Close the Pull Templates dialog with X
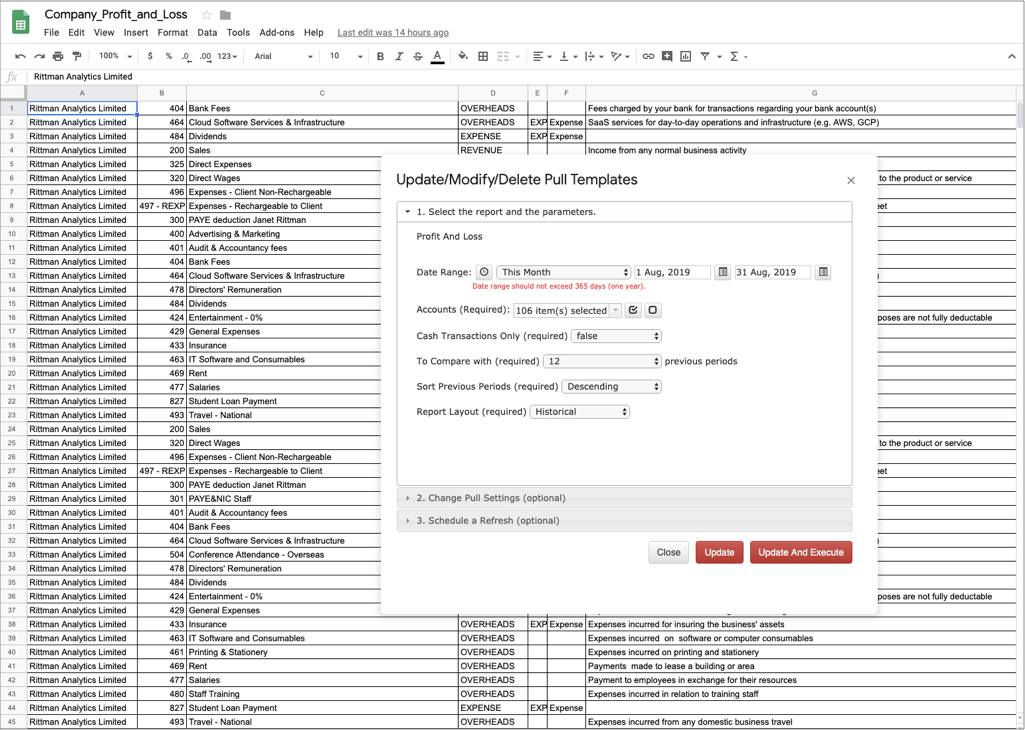This screenshot has width=1025, height=730. pyautogui.click(x=850, y=180)
